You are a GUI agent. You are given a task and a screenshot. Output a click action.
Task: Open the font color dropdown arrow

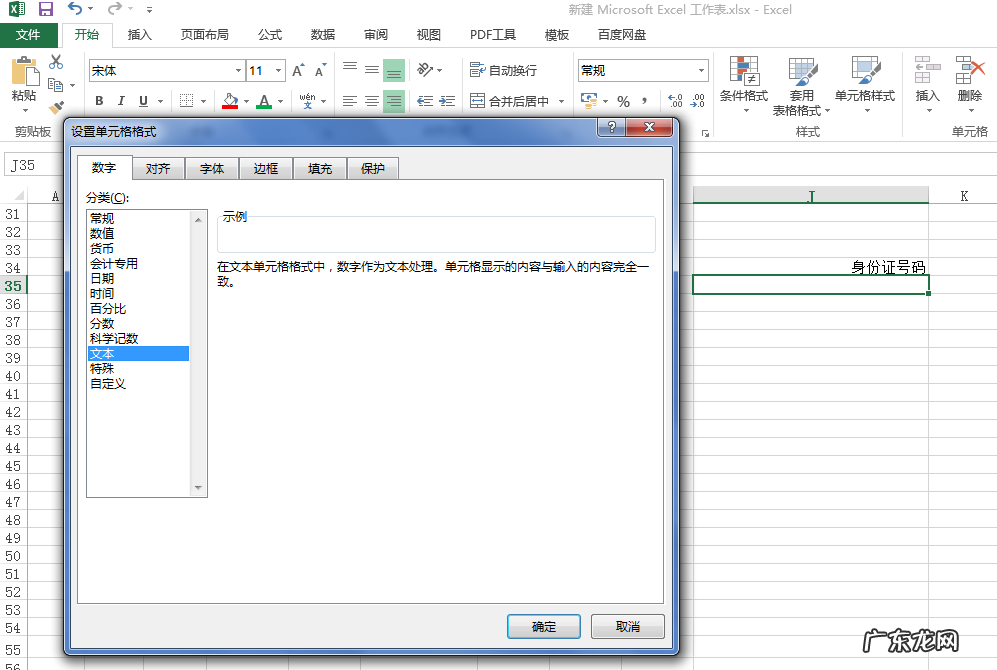[x=280, y=101]
